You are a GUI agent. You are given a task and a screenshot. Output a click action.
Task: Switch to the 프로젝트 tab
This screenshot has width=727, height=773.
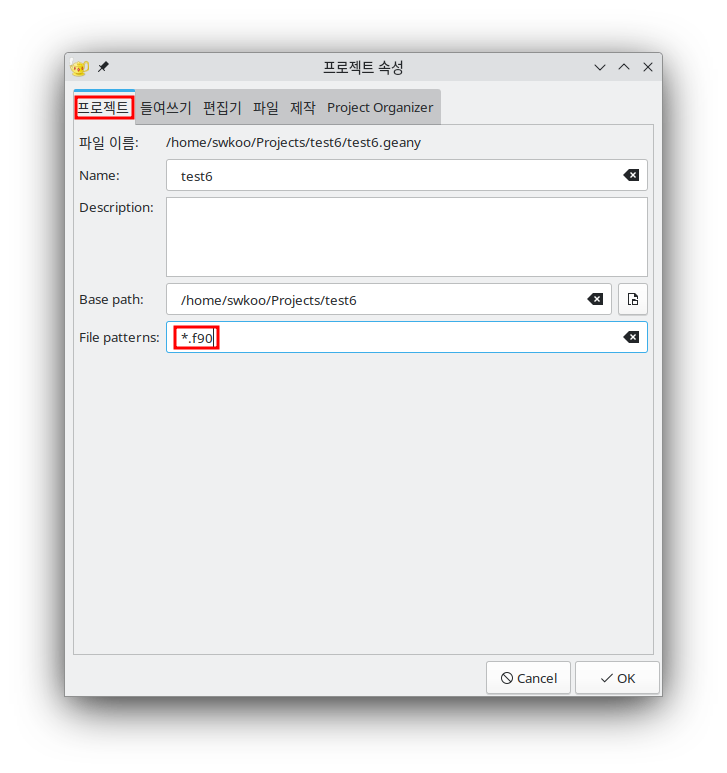click(104, 107)
